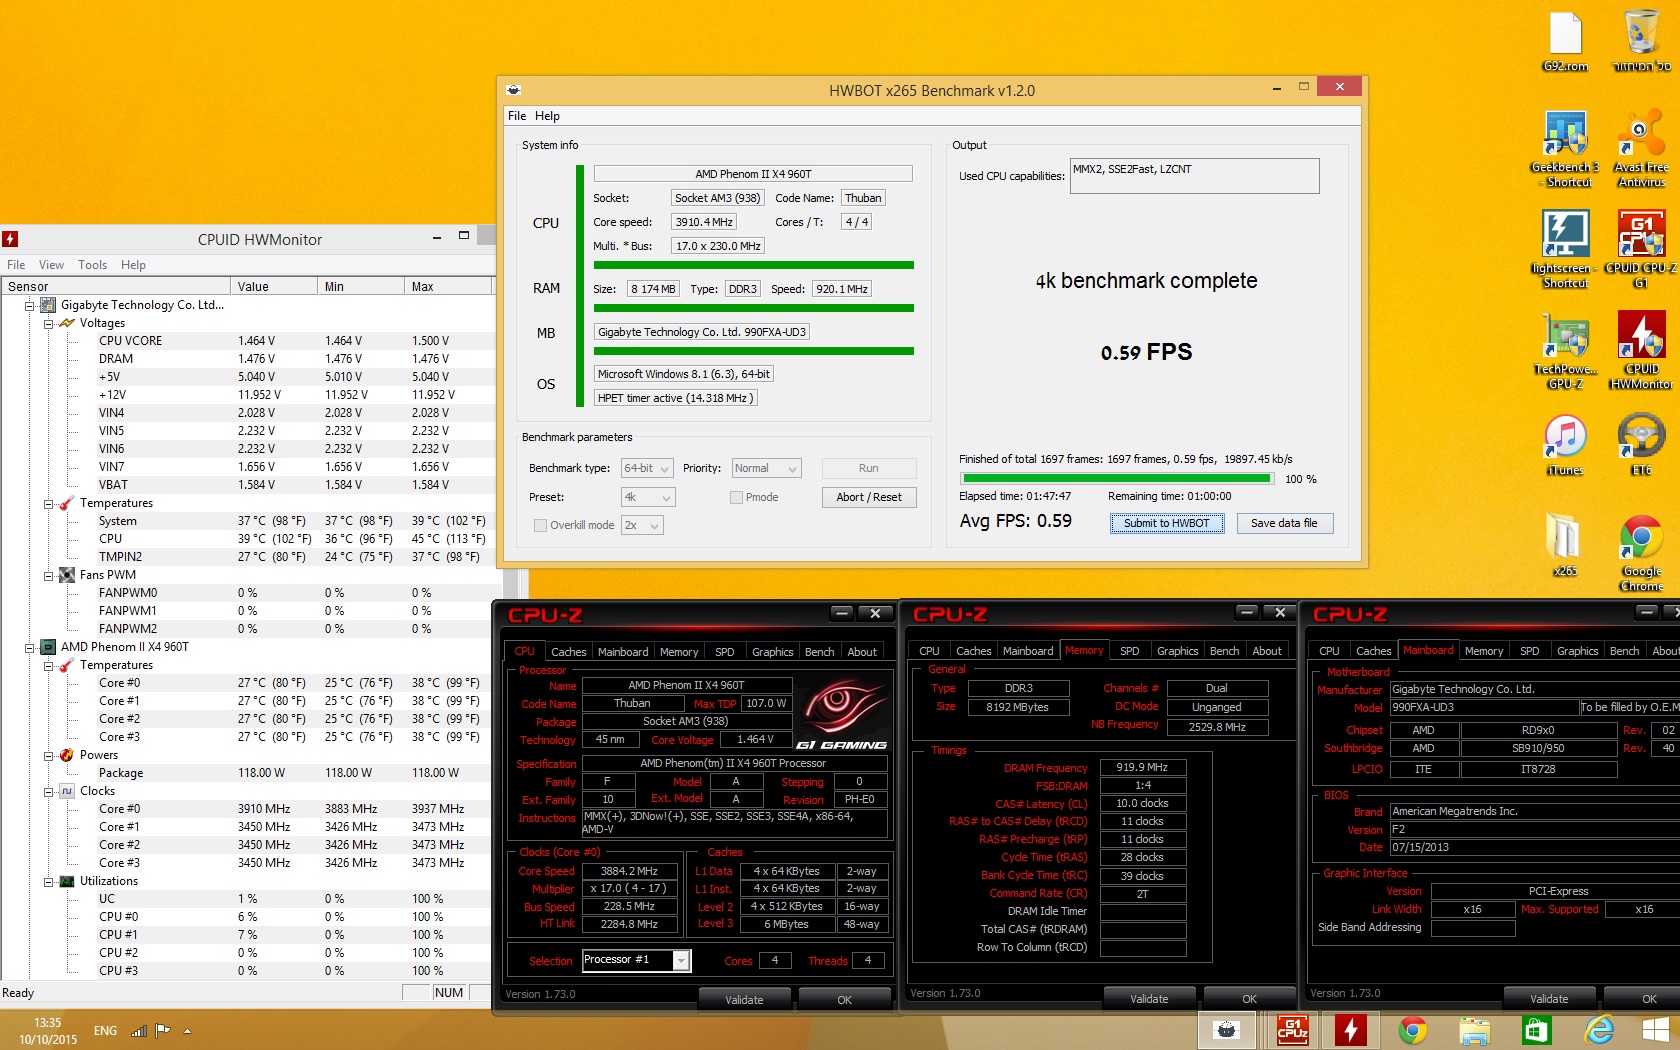Launch Geekbench 3 shortcut on desktop

click(x=1565, y=148)
